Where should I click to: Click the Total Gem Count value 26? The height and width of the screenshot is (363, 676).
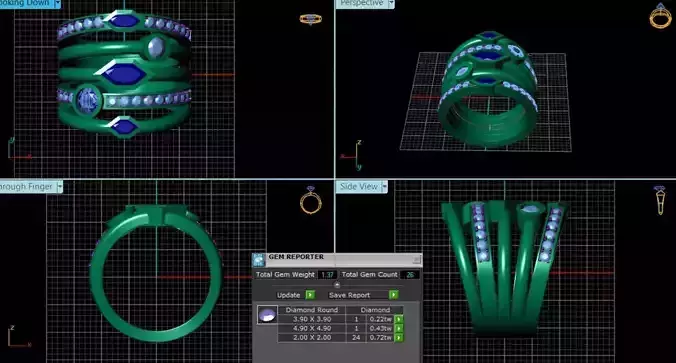click(410, 275)
